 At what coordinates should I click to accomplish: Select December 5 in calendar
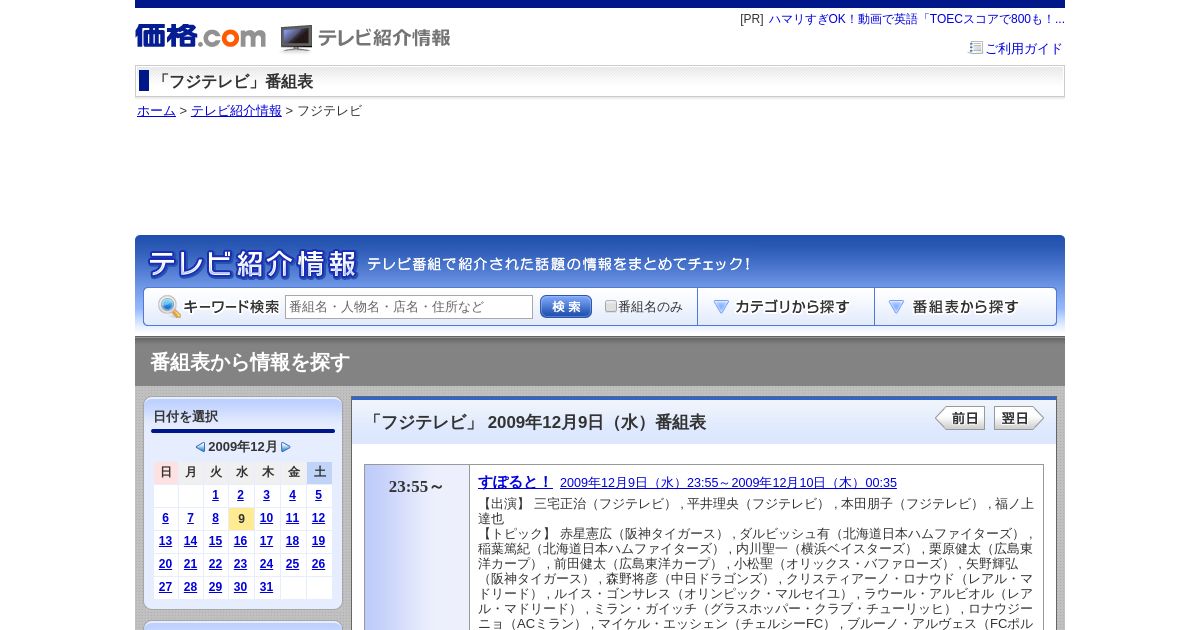pyautogui.click(x=318, y=495)
